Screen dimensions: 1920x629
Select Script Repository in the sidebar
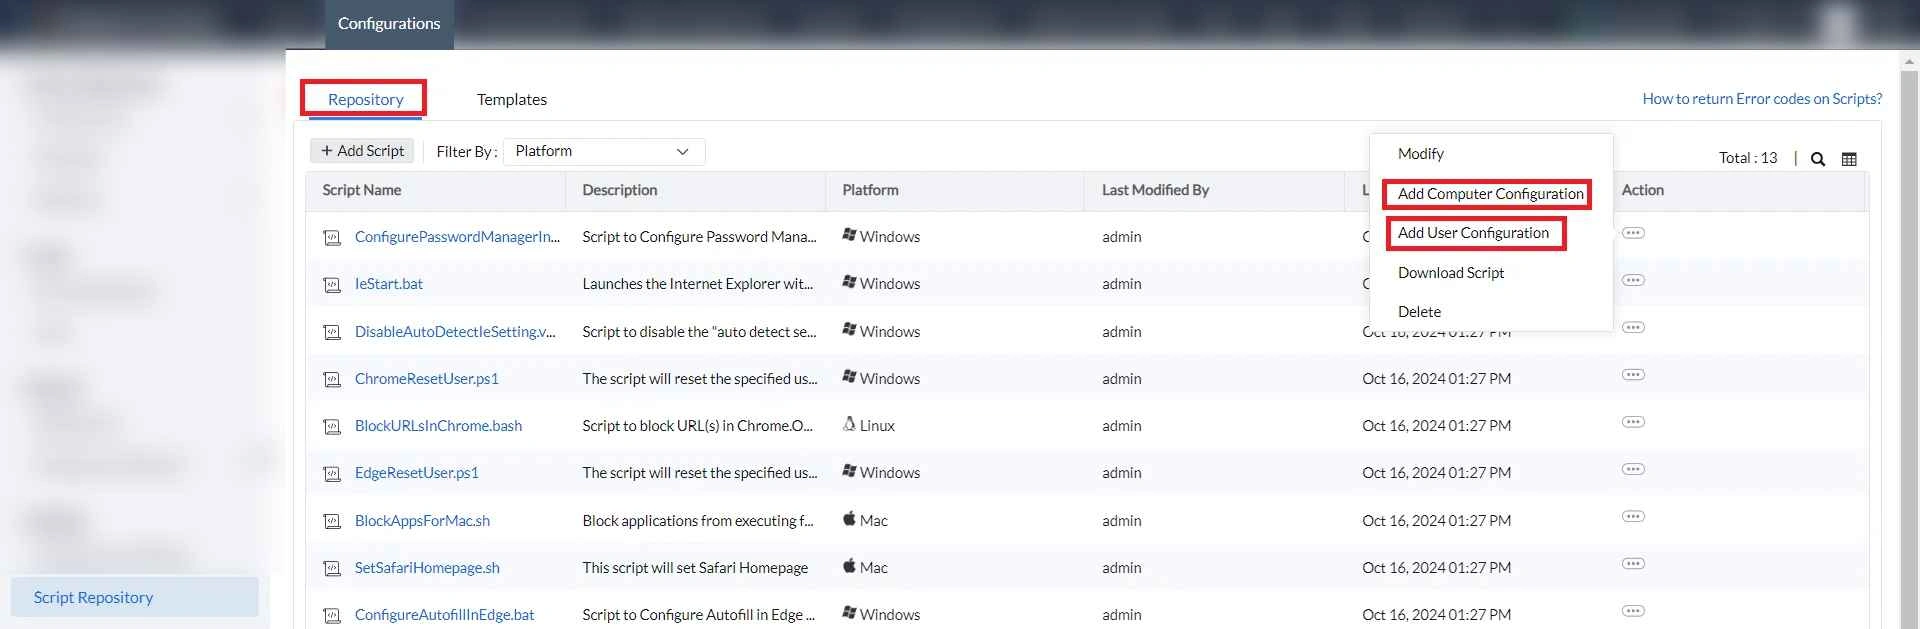134,597
